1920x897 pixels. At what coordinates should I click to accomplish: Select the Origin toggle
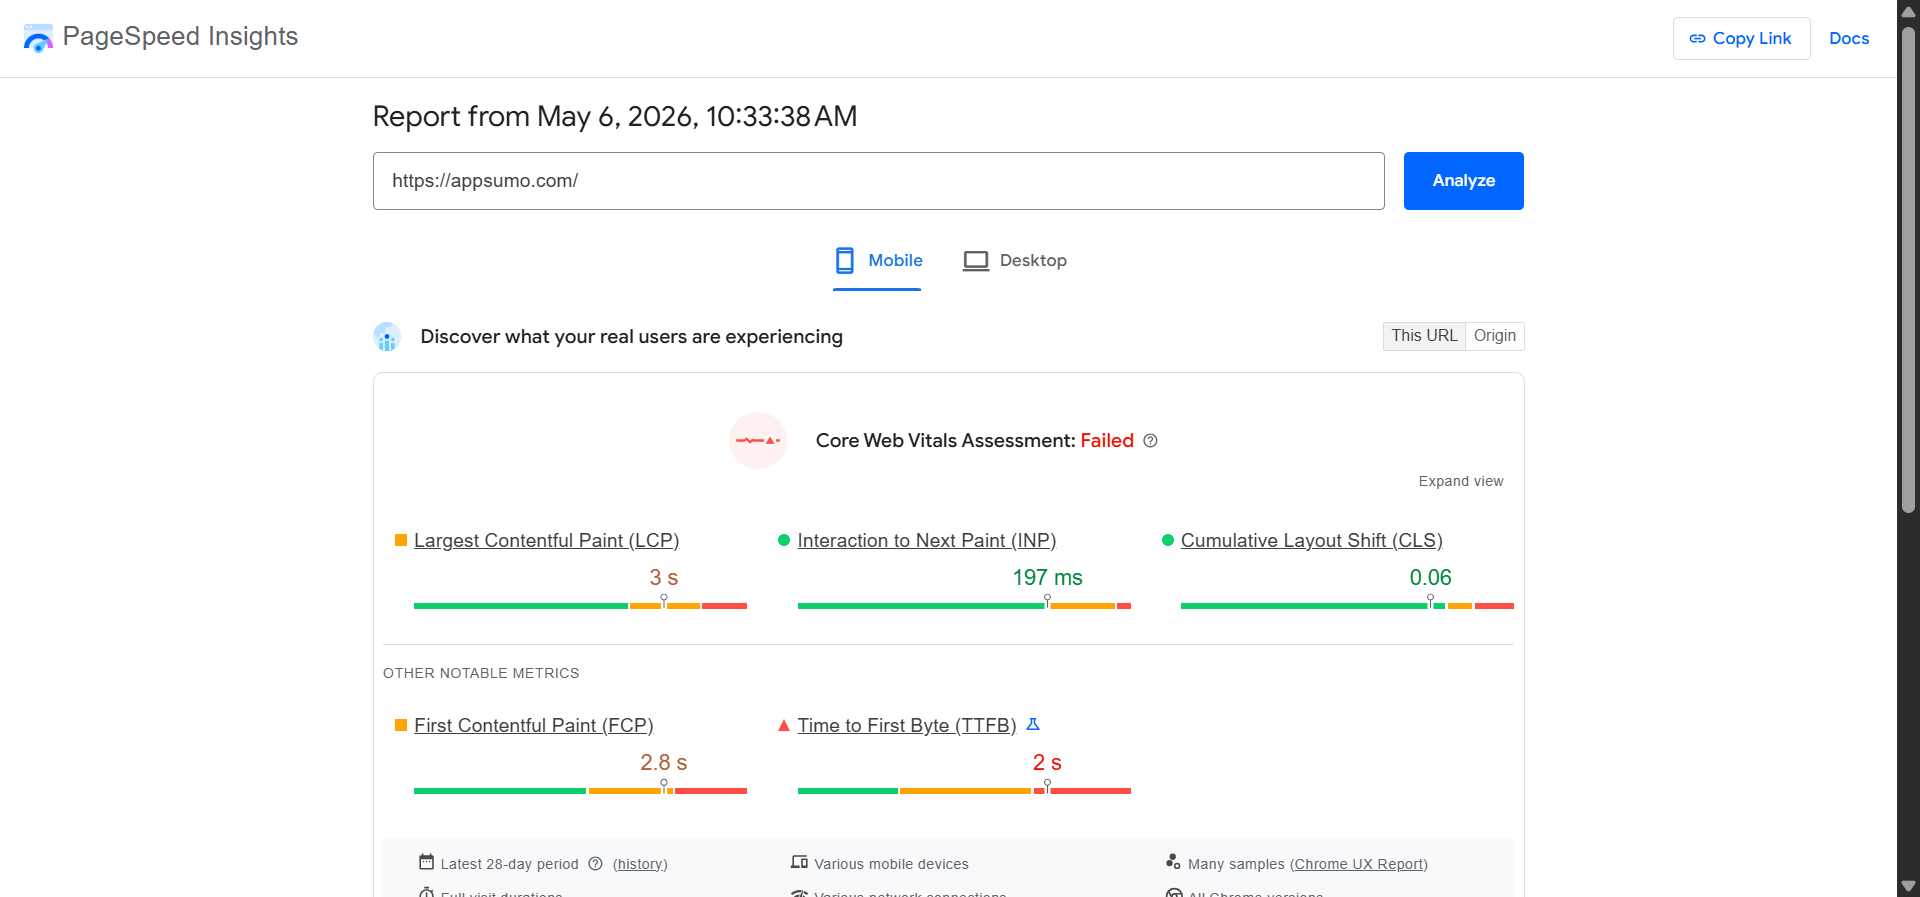click(1494, 336)
